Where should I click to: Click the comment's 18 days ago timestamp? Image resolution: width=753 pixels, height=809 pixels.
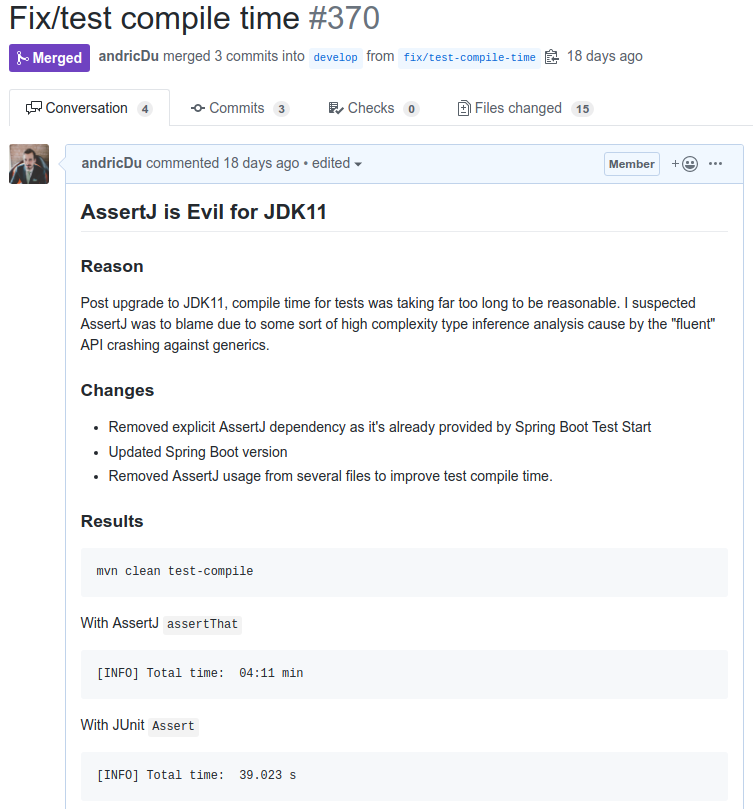pyautogui.click(x=261, y=163)
